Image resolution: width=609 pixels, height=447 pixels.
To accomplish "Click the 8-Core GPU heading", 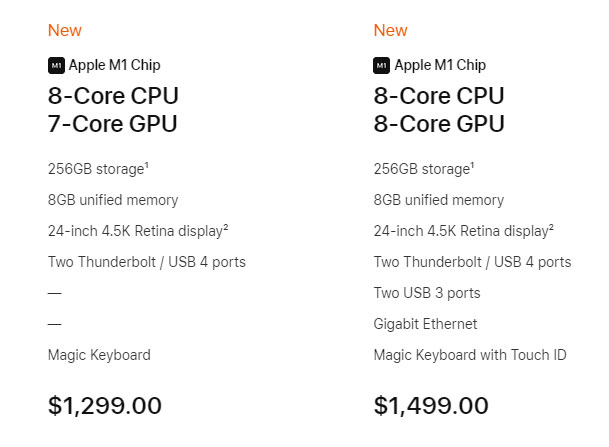I will click(x=438, y=124).
